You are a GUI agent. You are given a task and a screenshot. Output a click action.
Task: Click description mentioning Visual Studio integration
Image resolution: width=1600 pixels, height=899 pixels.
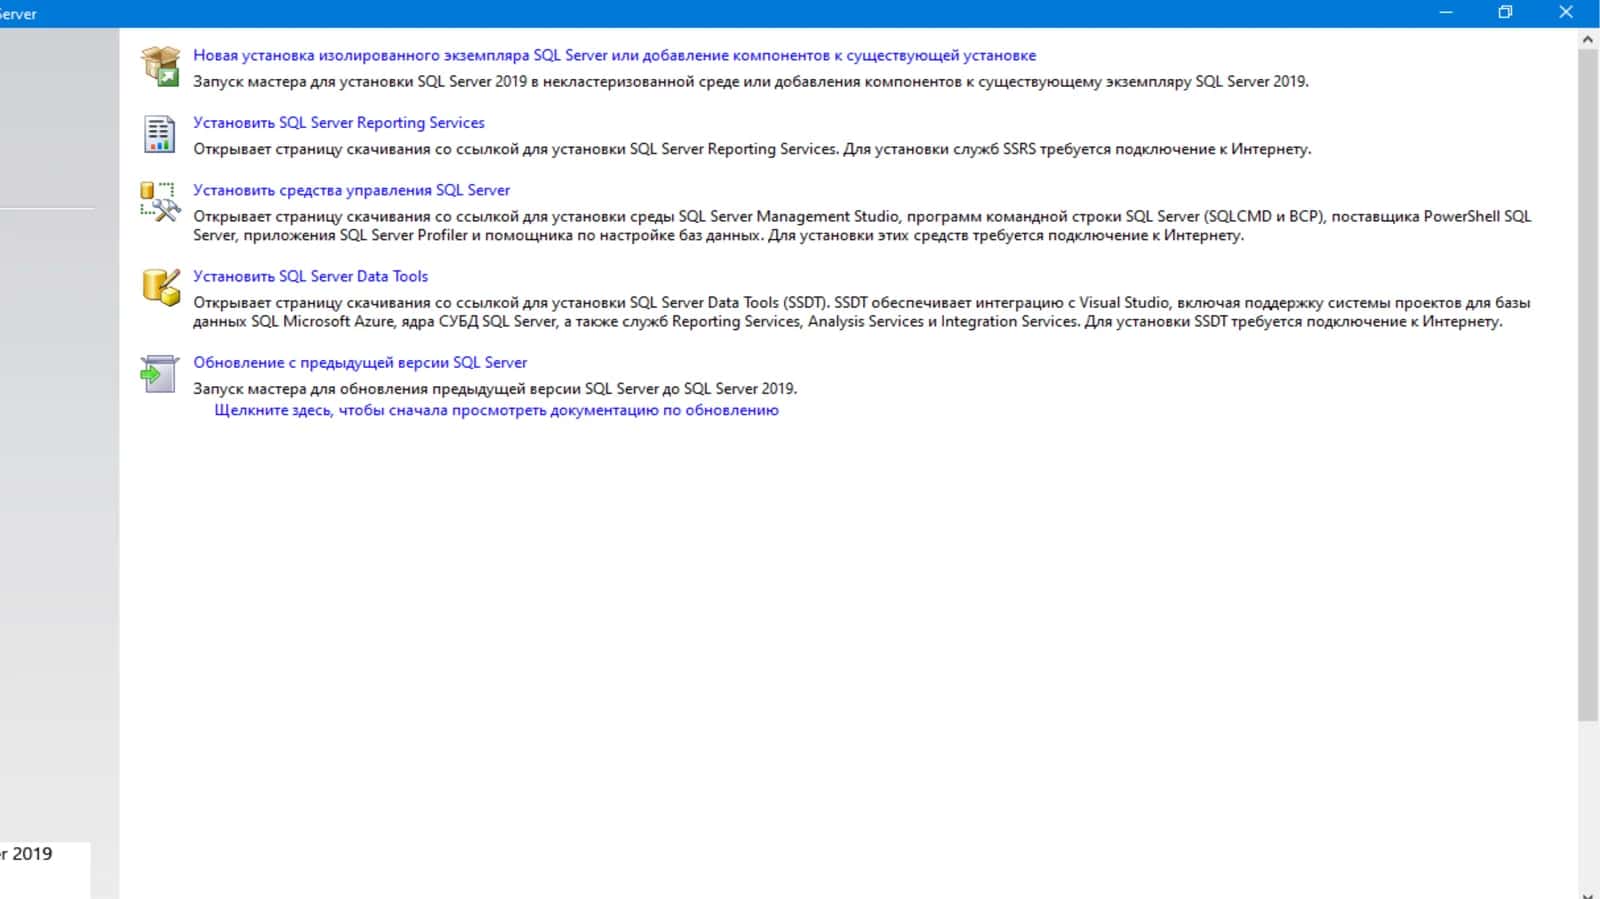coord(862,311)
